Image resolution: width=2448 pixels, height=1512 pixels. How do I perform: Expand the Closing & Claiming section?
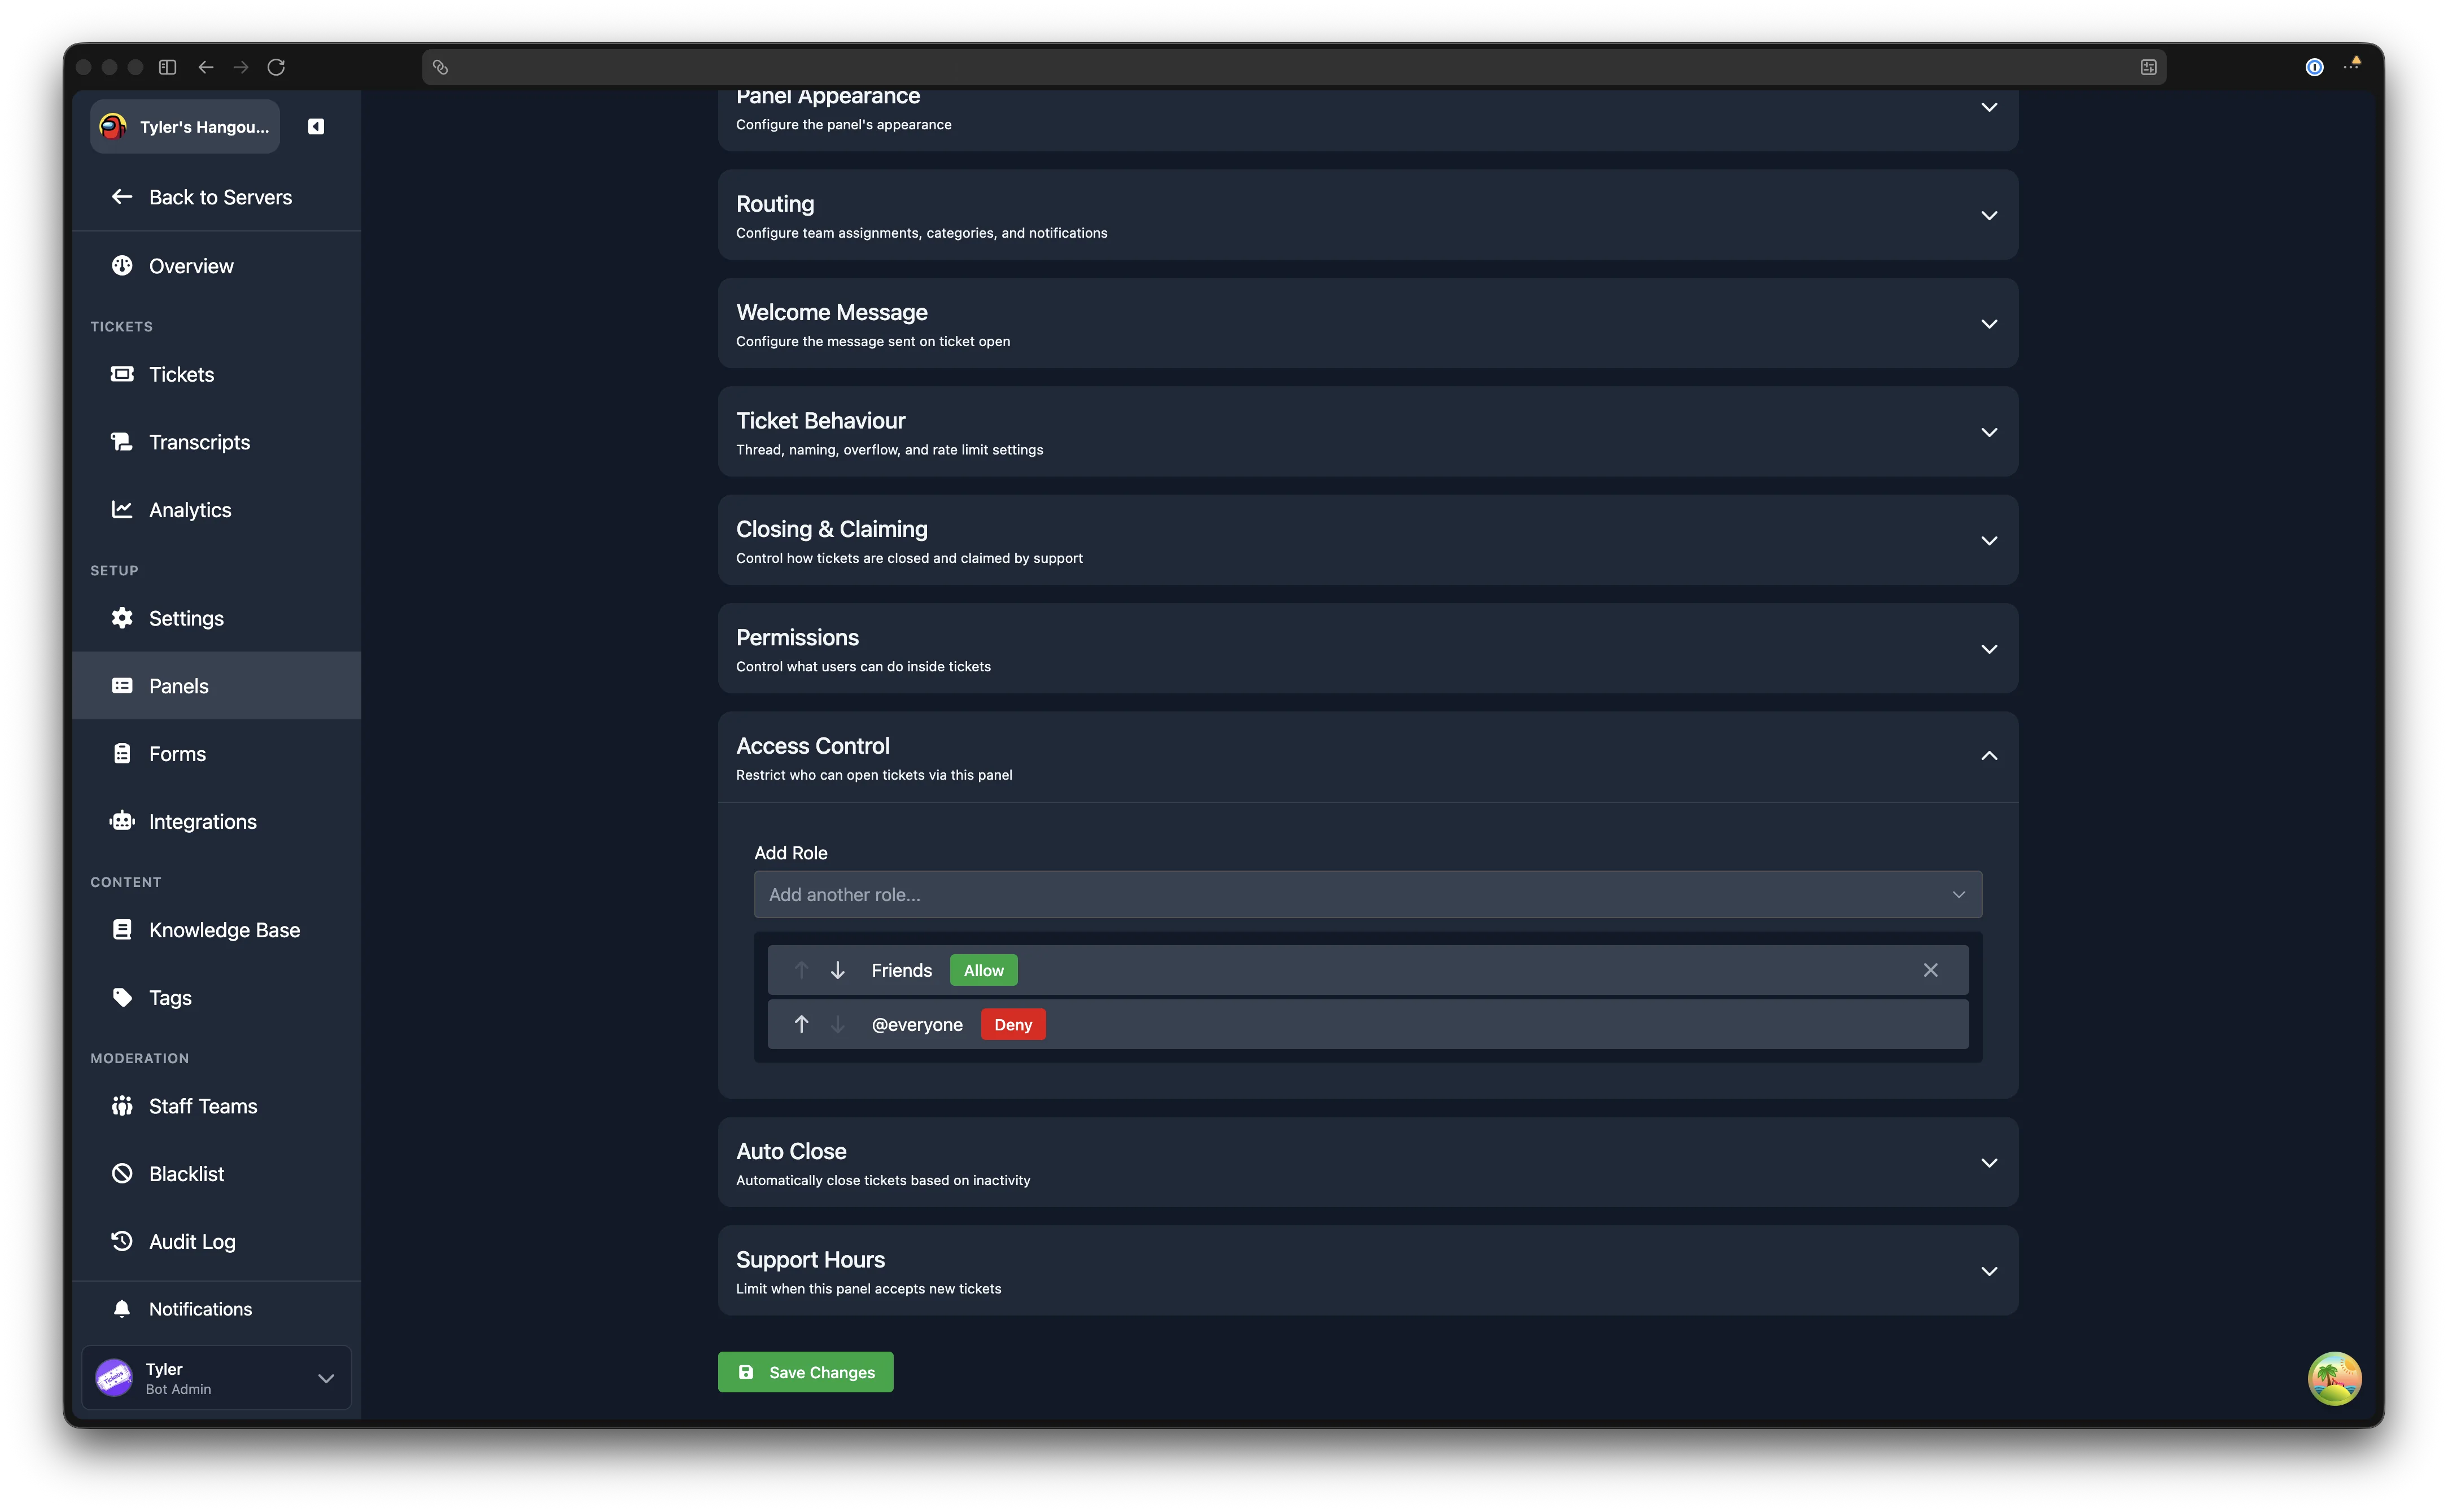1368,540
